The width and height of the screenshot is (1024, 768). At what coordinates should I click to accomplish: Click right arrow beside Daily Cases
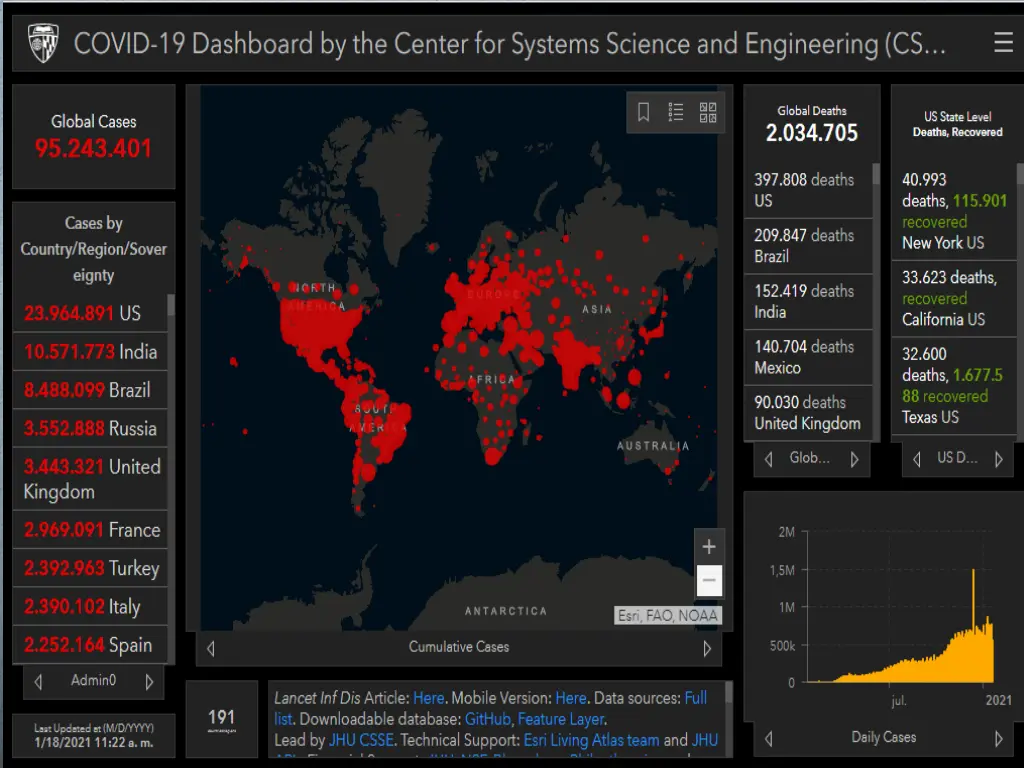pos(999,739)
